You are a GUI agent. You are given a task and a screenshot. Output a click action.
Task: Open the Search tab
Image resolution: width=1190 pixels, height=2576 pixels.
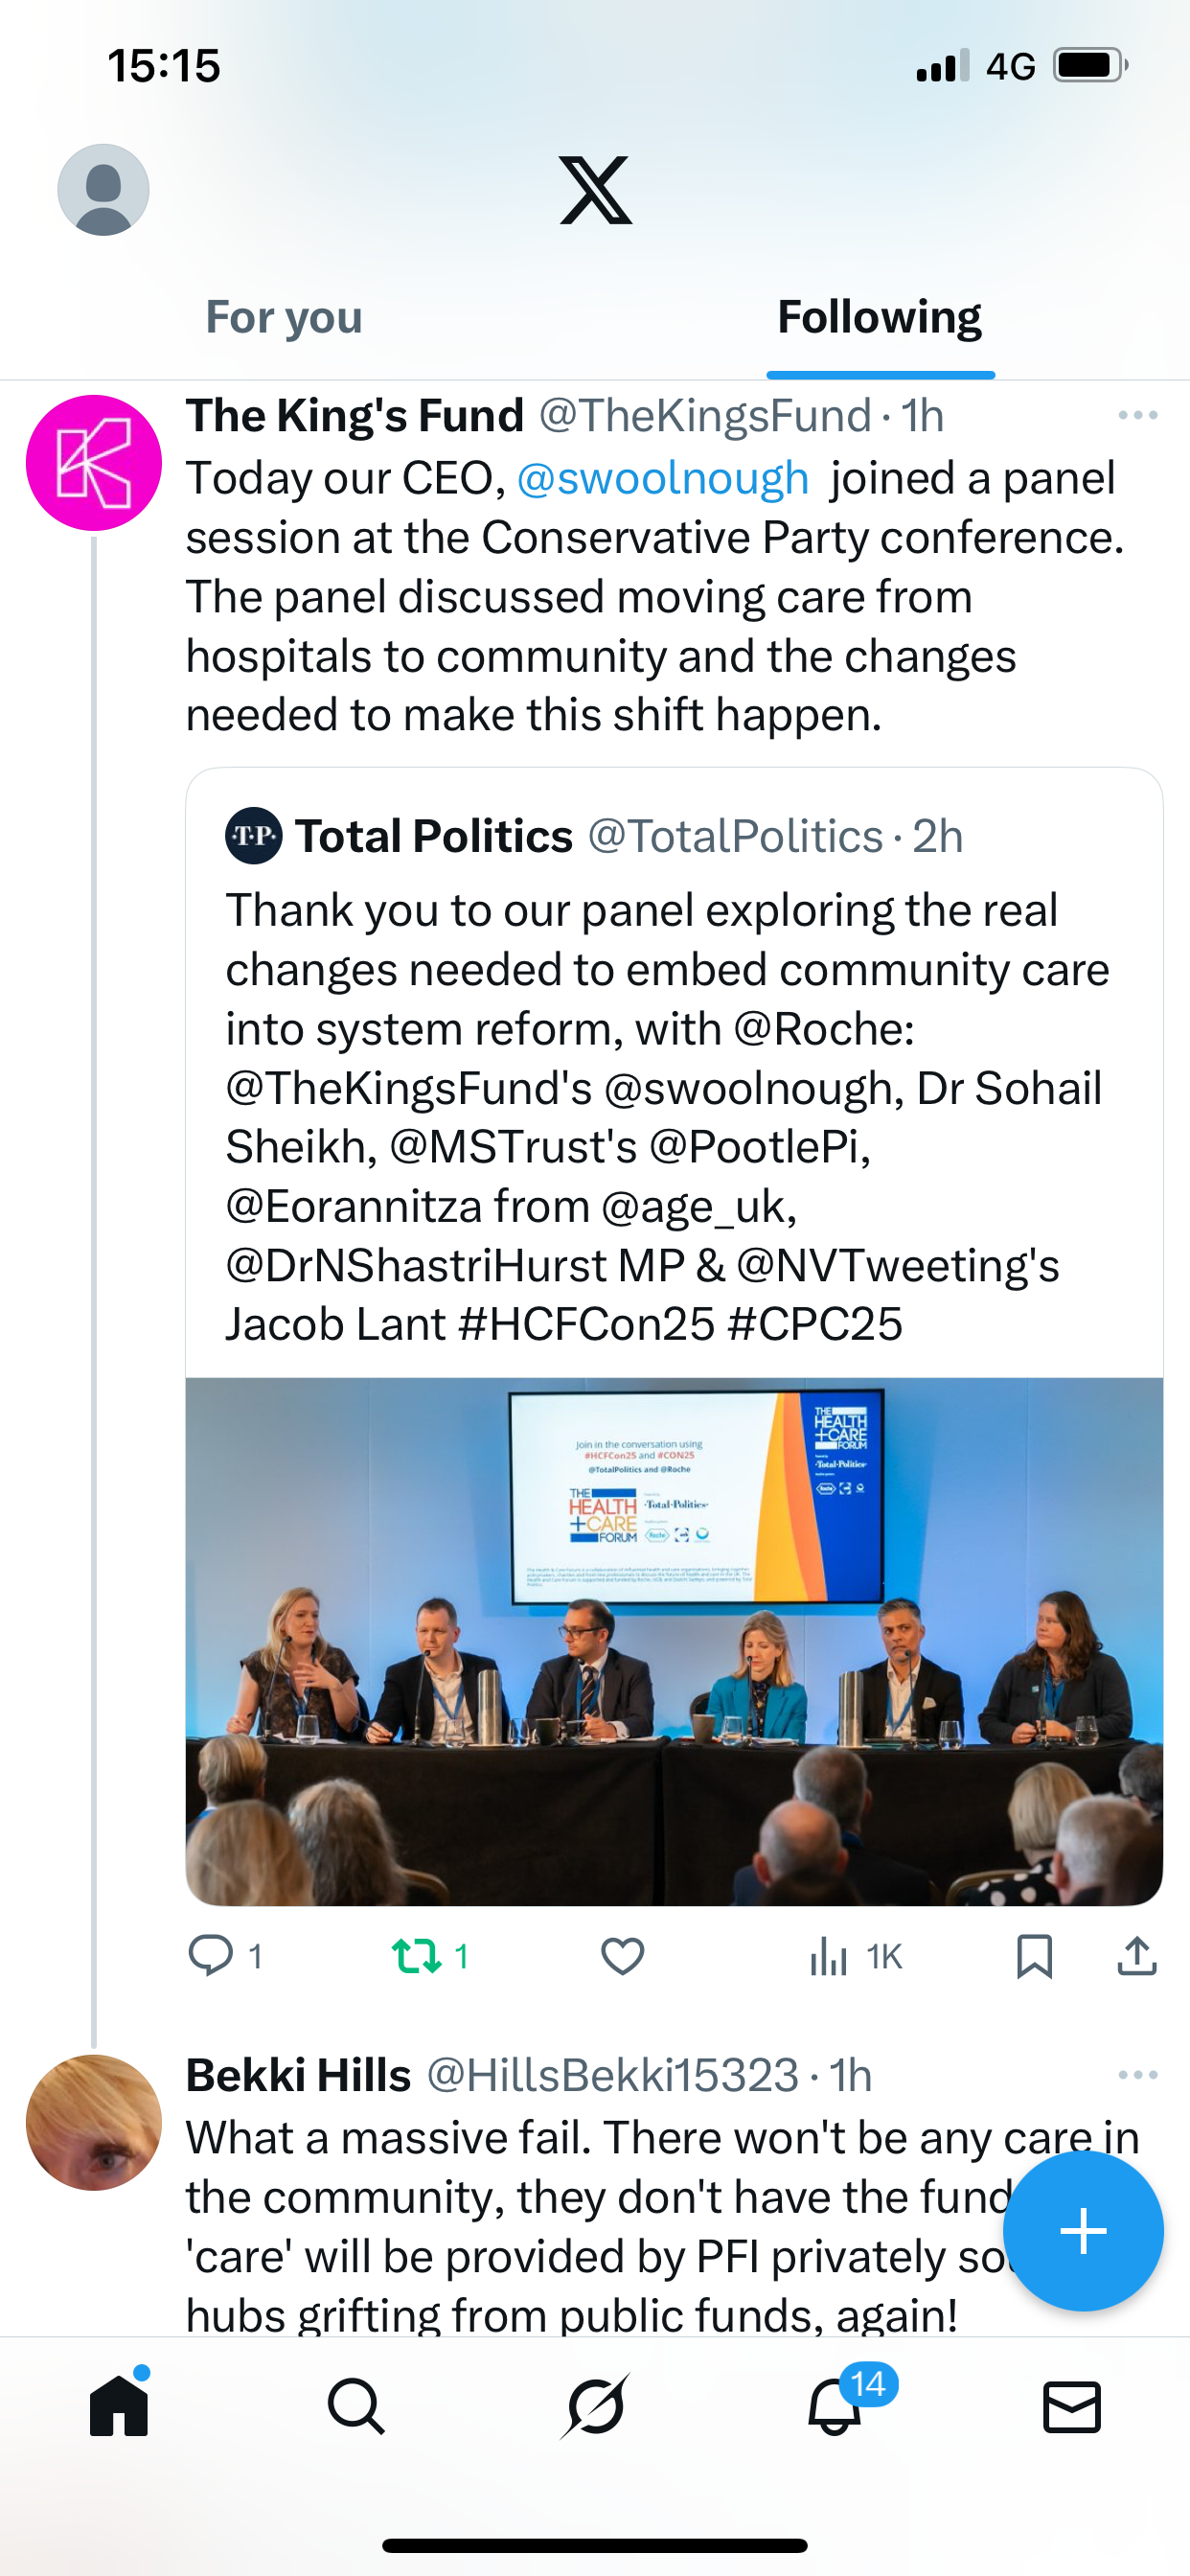pos(356,2406)
